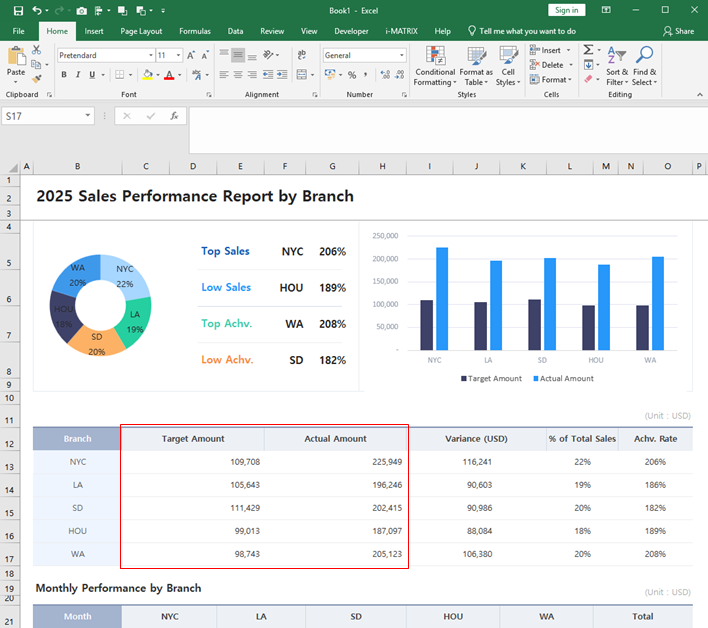This screenshot has height=628, width=708.
Task: Click the Save icon in quick access toolbar
Action: (16, 10)
